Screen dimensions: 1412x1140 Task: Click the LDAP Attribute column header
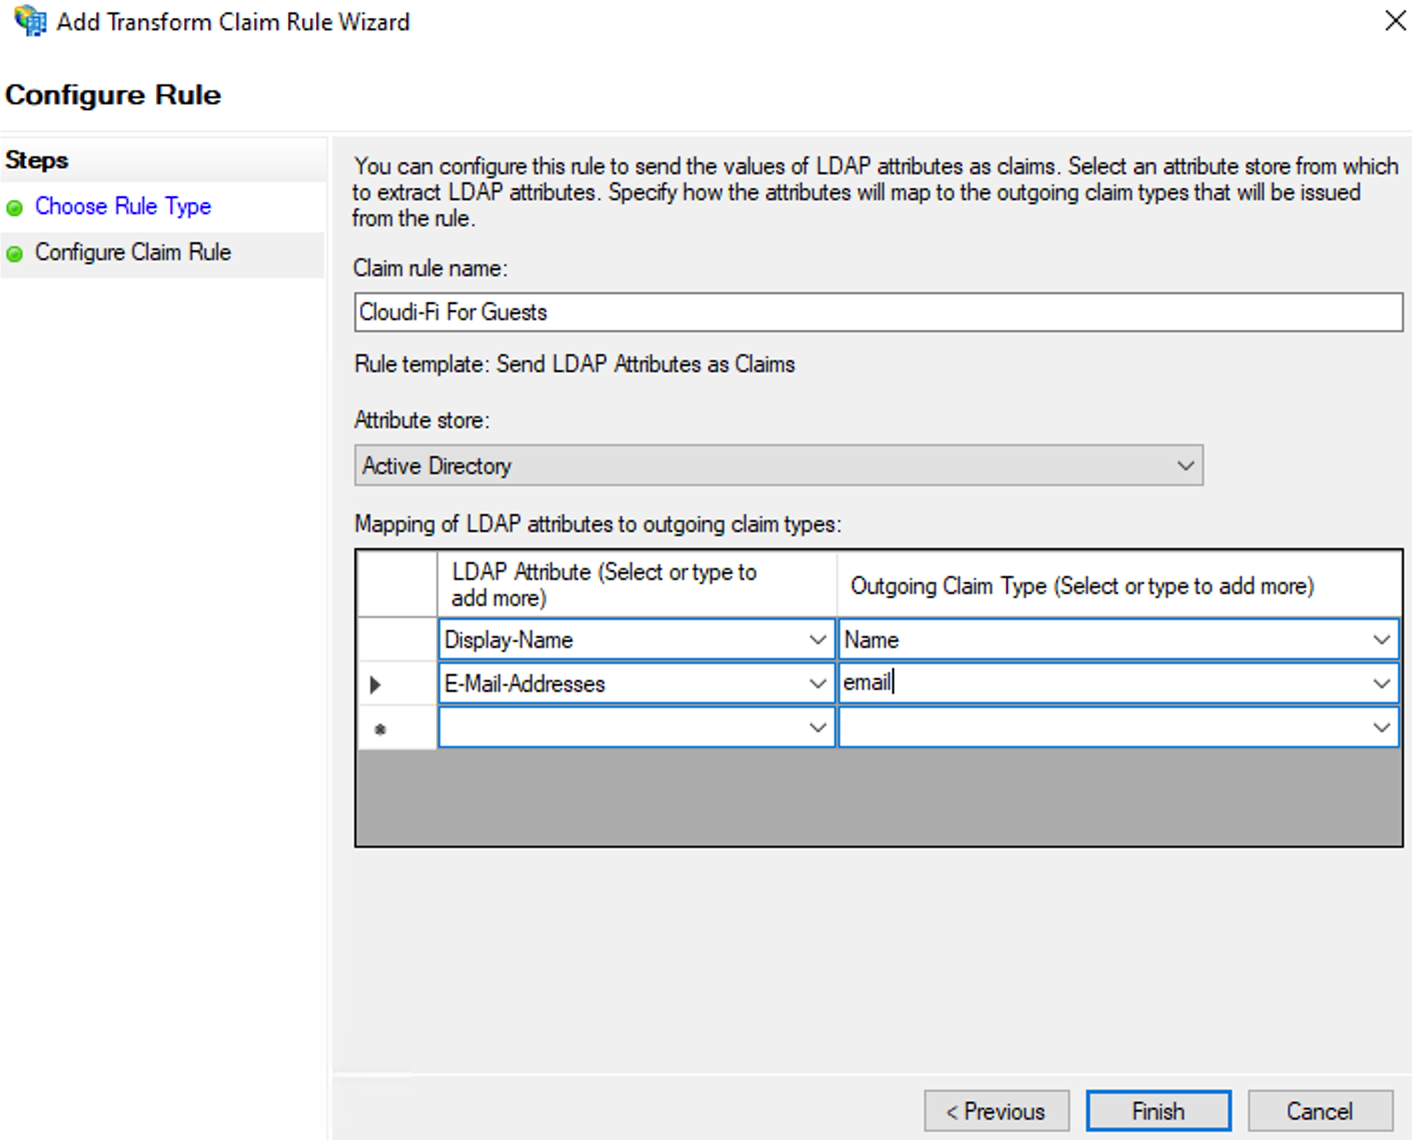[x=637, y=585]
